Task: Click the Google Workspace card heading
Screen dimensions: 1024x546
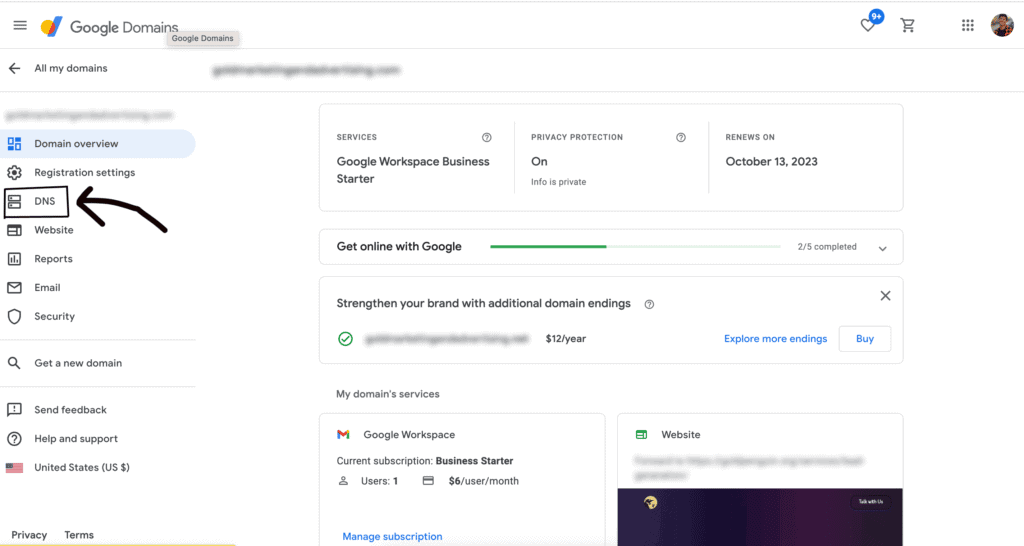Action: click(409, 434)
